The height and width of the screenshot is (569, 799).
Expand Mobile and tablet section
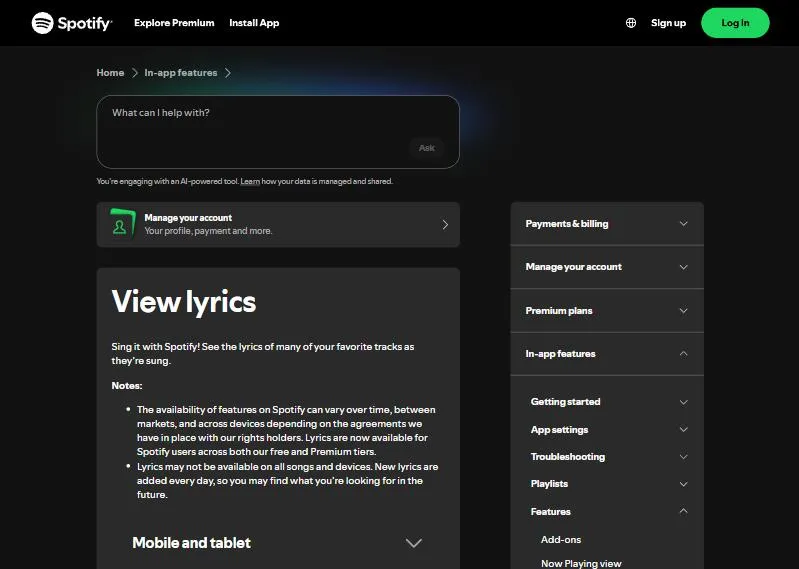278,543
